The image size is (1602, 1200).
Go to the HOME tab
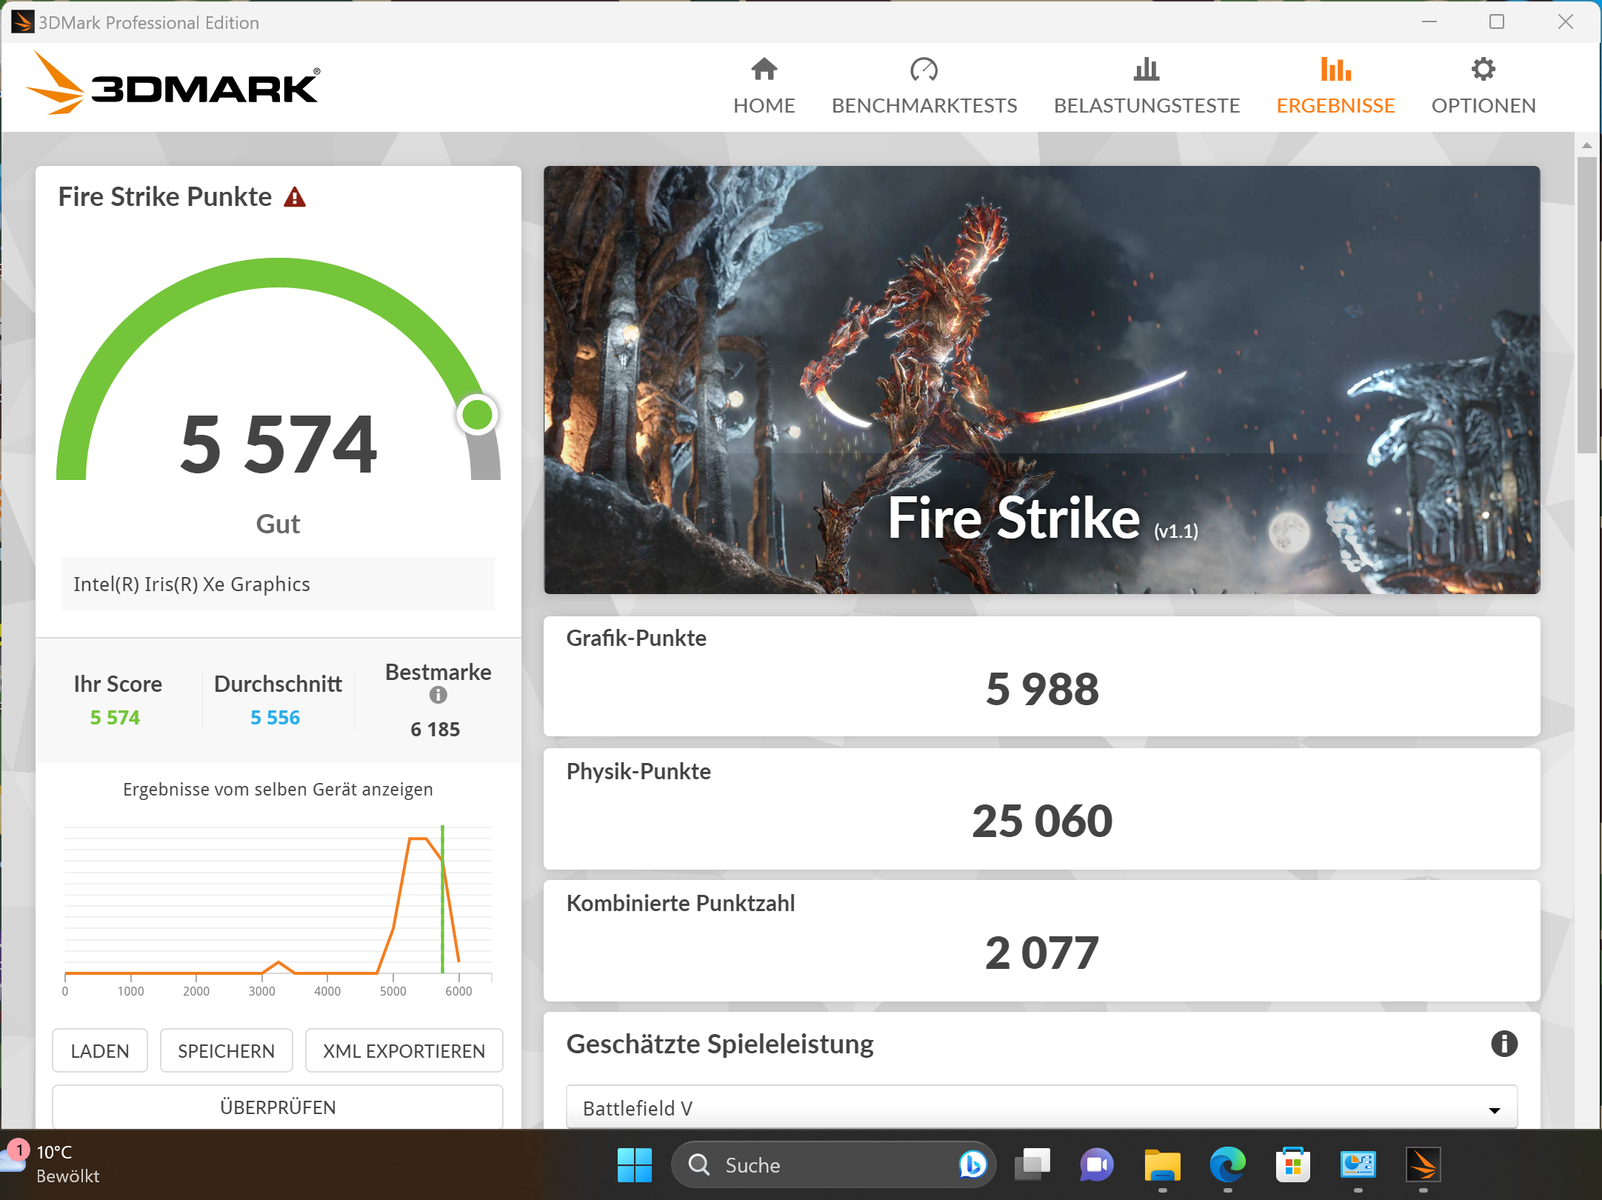(x=764, y=86)
